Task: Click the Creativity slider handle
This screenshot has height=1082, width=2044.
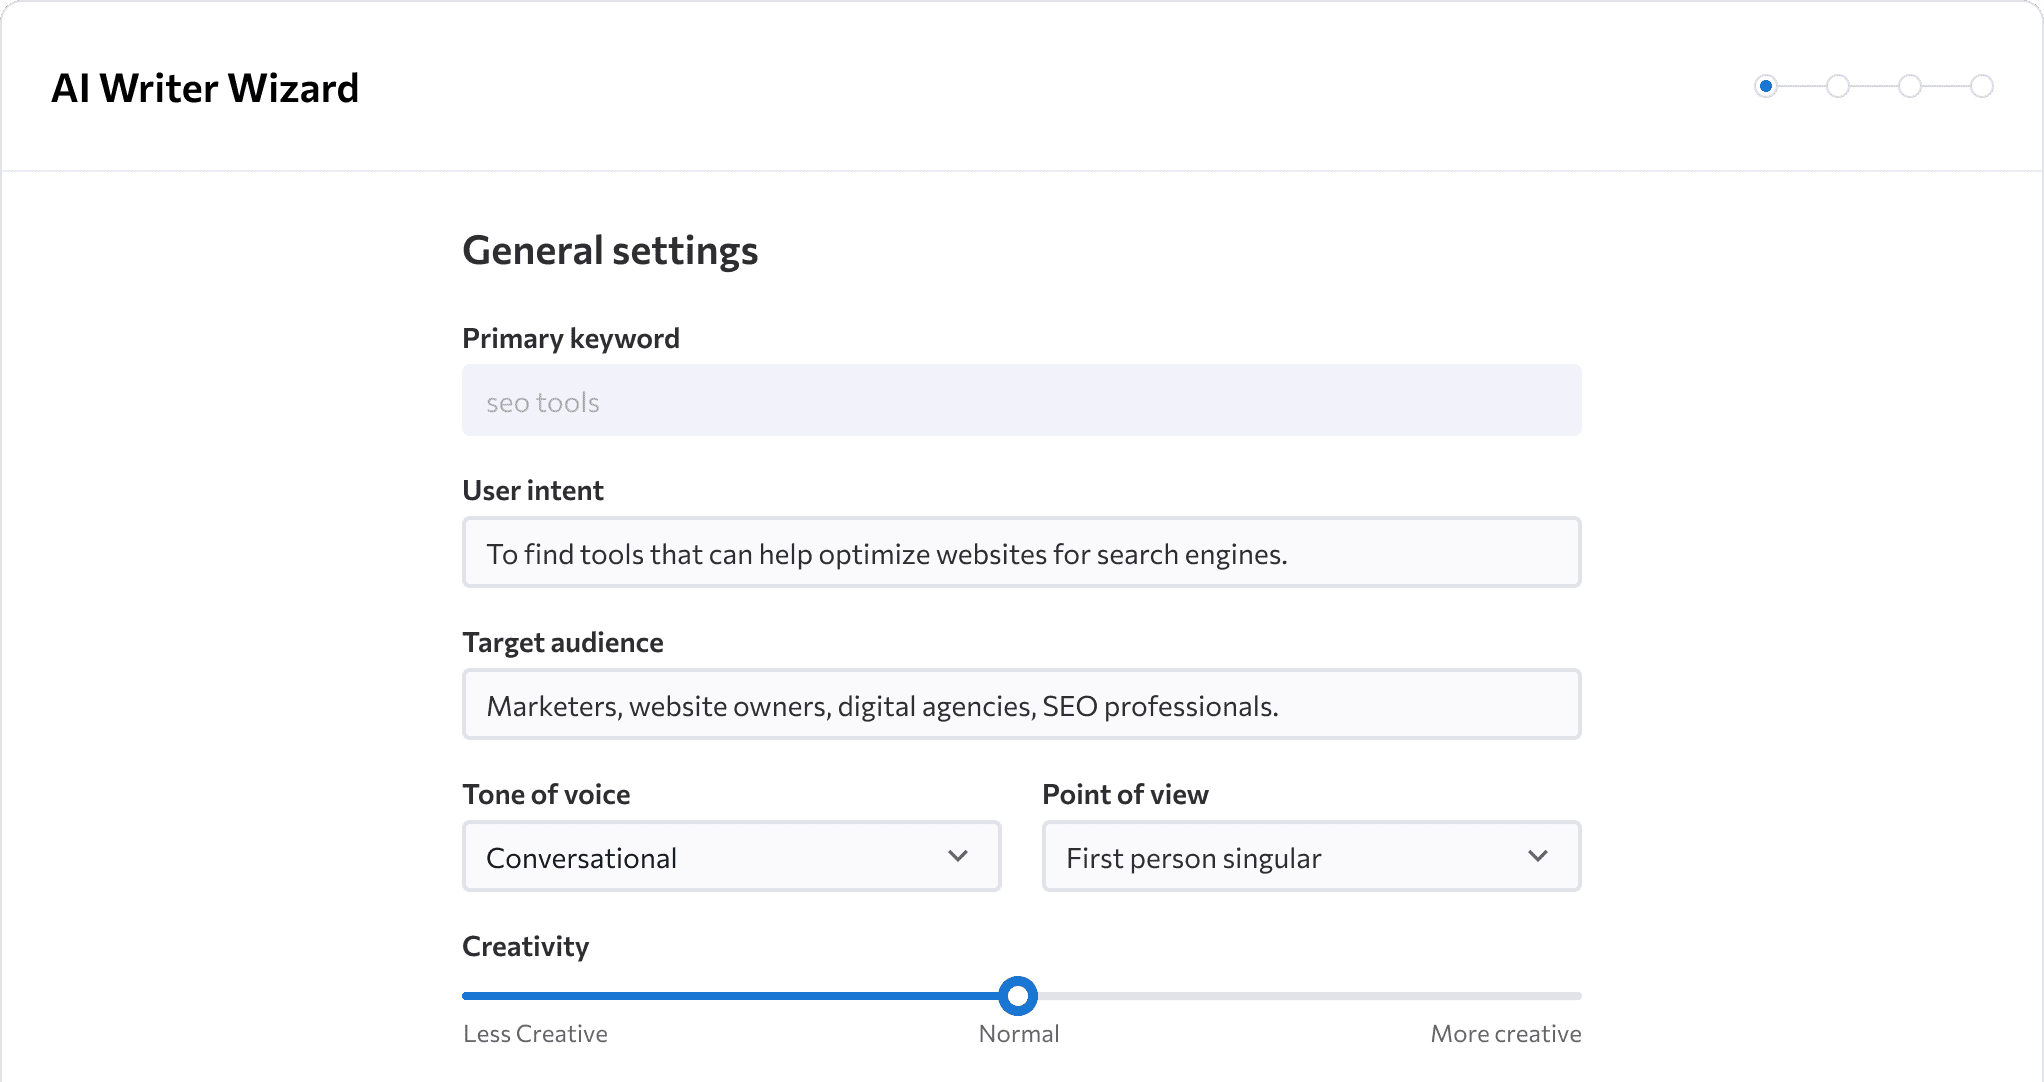Action: pyautogui.click(x=1018, y=996)
